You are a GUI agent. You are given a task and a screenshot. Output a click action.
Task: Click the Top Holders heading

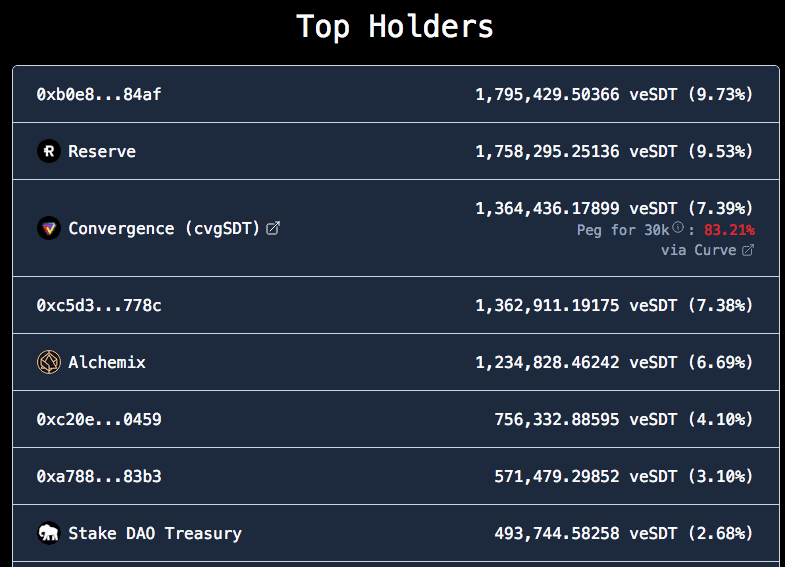394,26
